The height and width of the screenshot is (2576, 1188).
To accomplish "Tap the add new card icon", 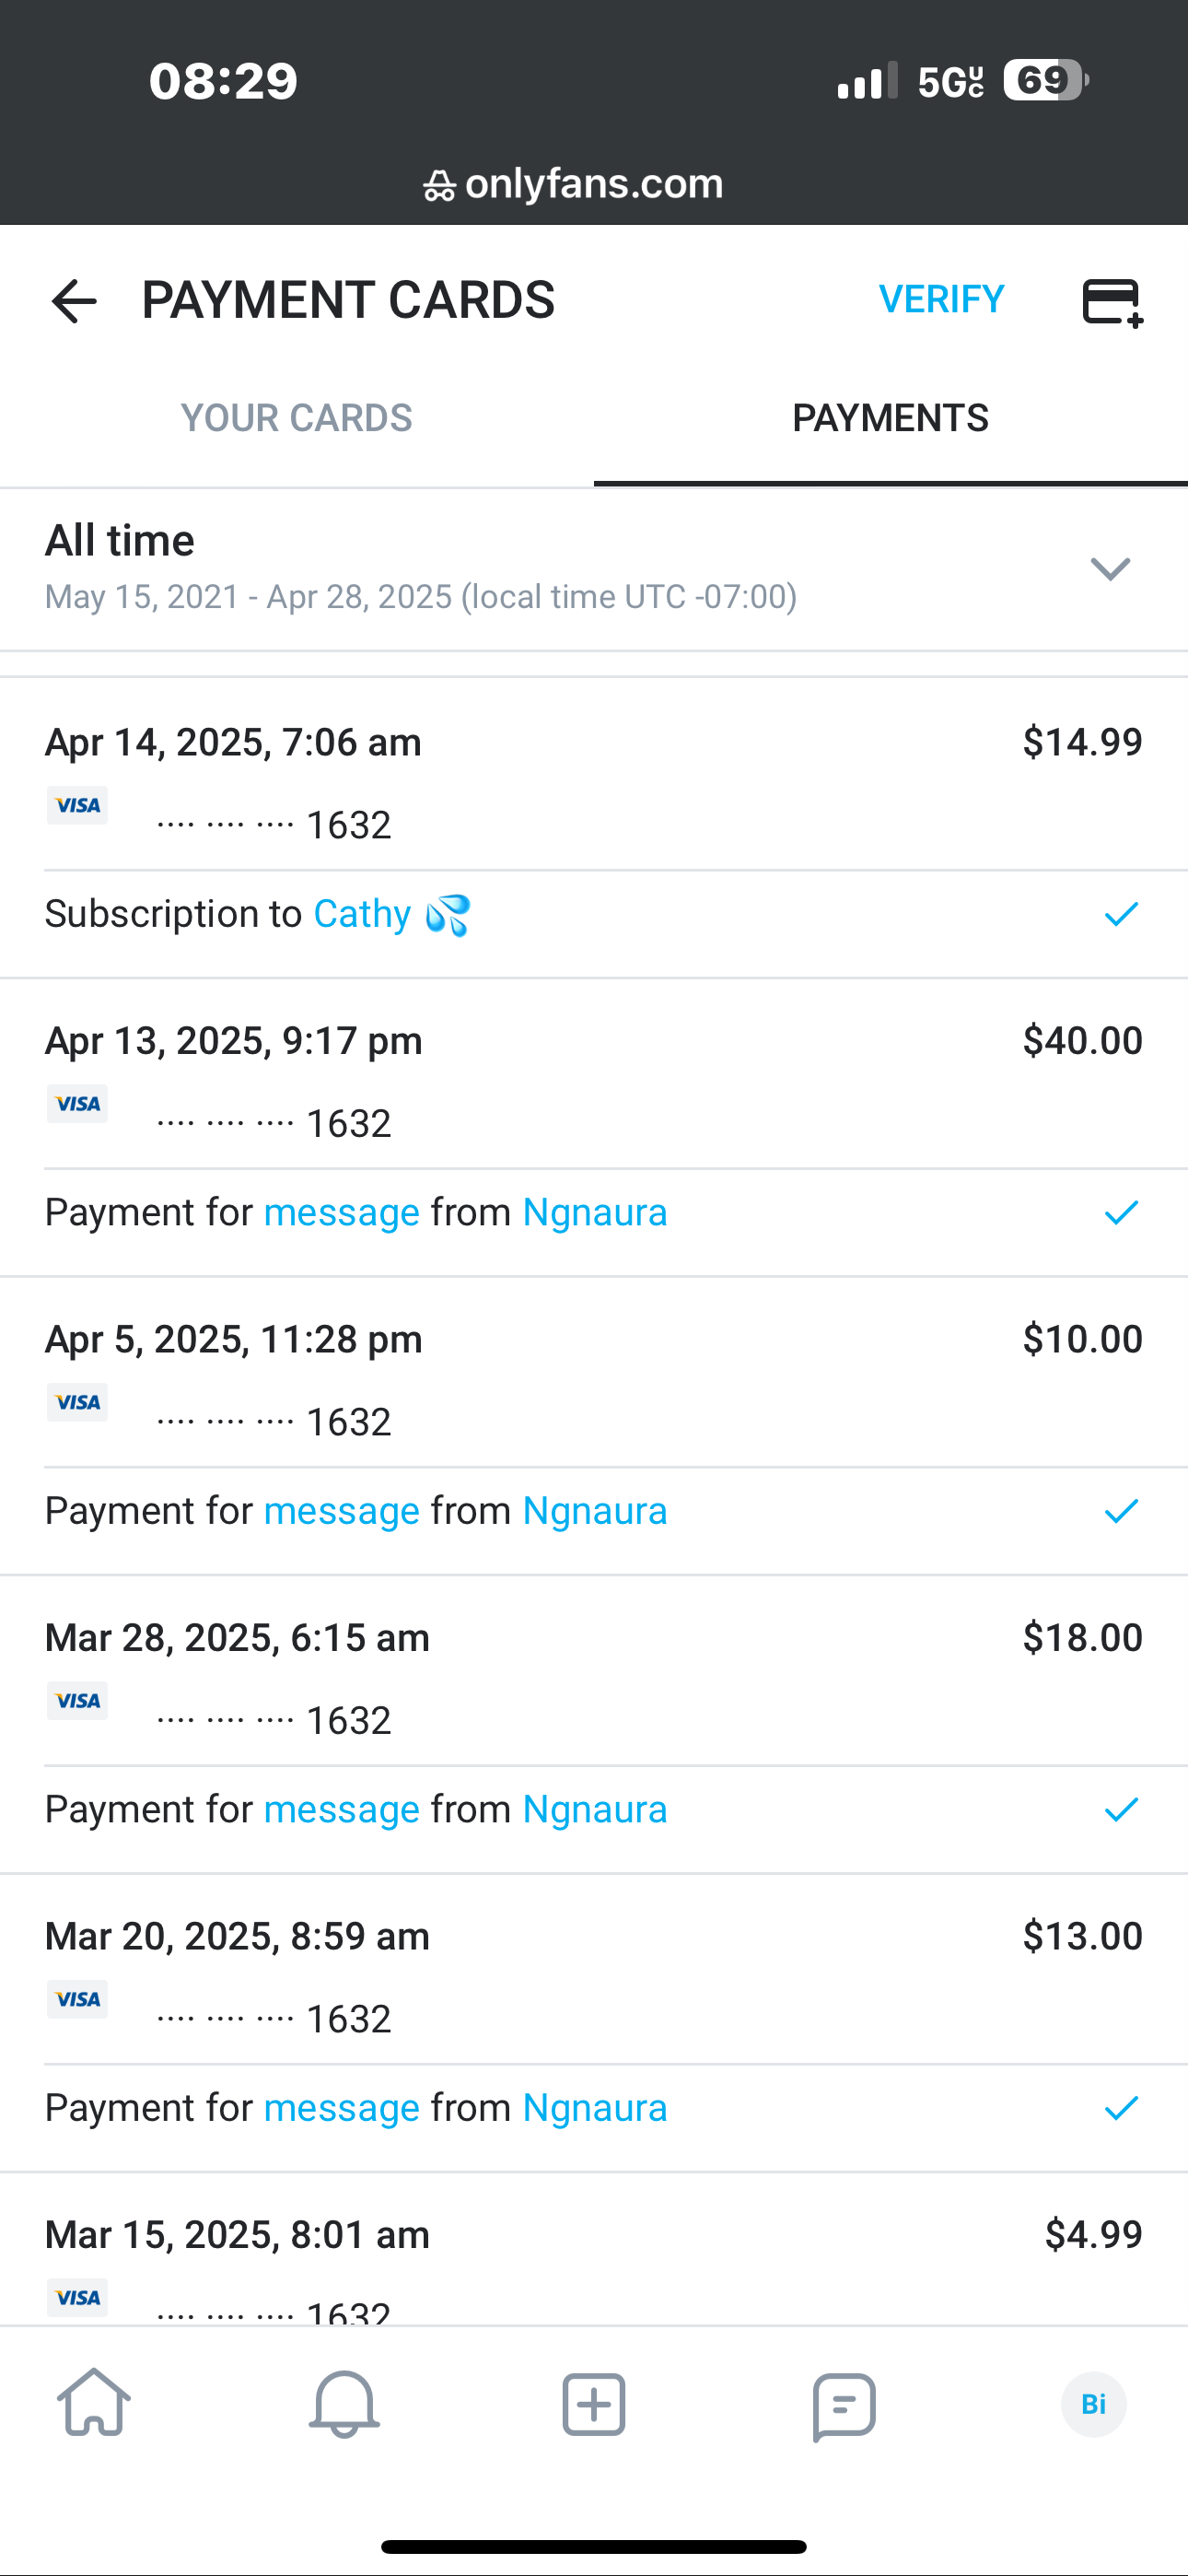I will click(1112, 302).
